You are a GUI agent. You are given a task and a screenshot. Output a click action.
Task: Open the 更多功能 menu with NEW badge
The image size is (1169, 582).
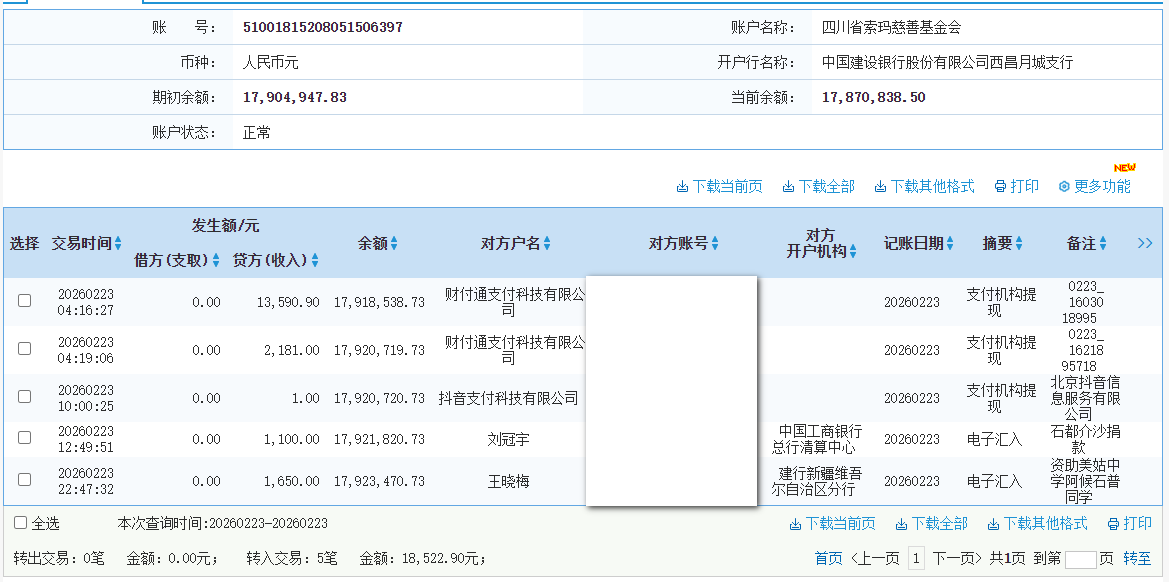point(1094,186)
